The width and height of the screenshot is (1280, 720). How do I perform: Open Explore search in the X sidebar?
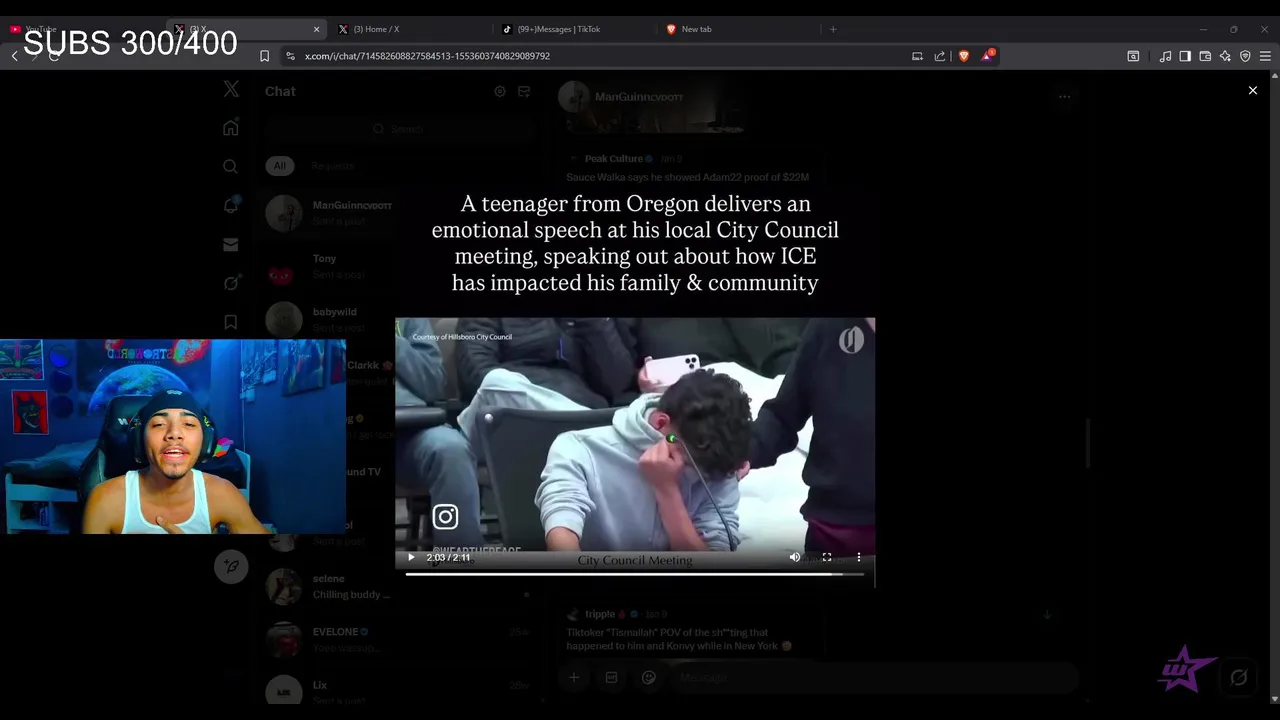pyautogui.click(x=231, y=167)
